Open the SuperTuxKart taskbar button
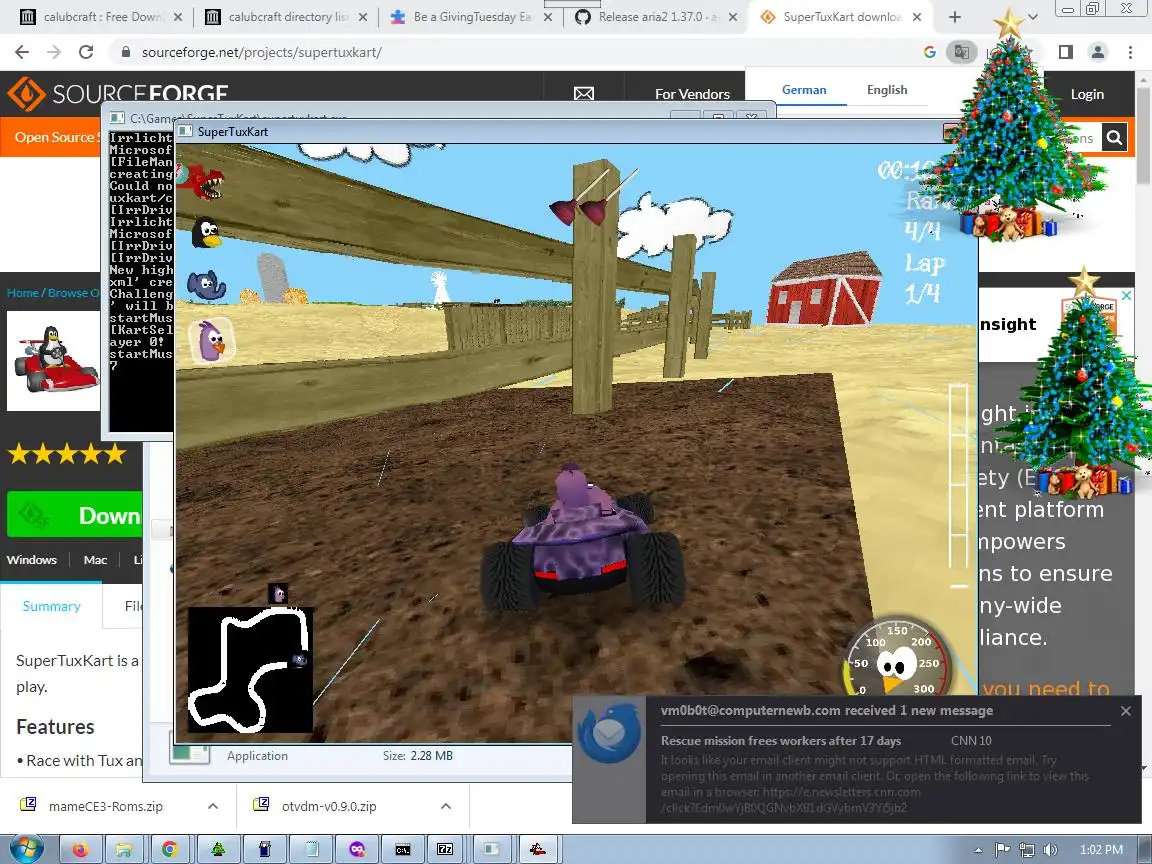The width and height of the screenshot is (1152, 864). (538, 849)
